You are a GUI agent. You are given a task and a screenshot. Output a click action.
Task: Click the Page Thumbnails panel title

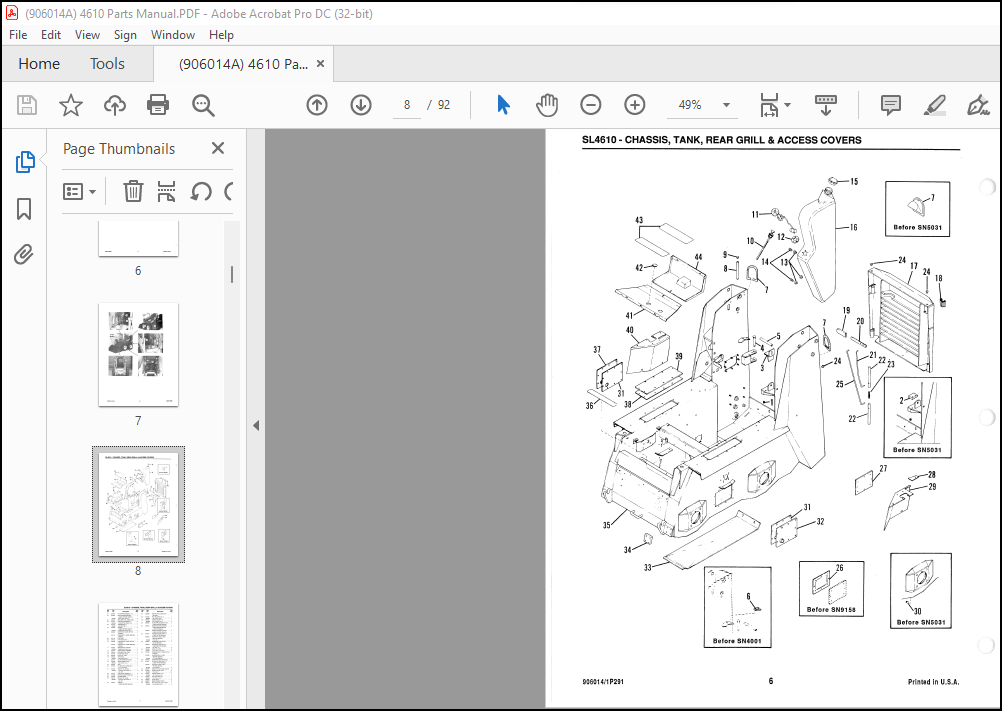point(119,149)
